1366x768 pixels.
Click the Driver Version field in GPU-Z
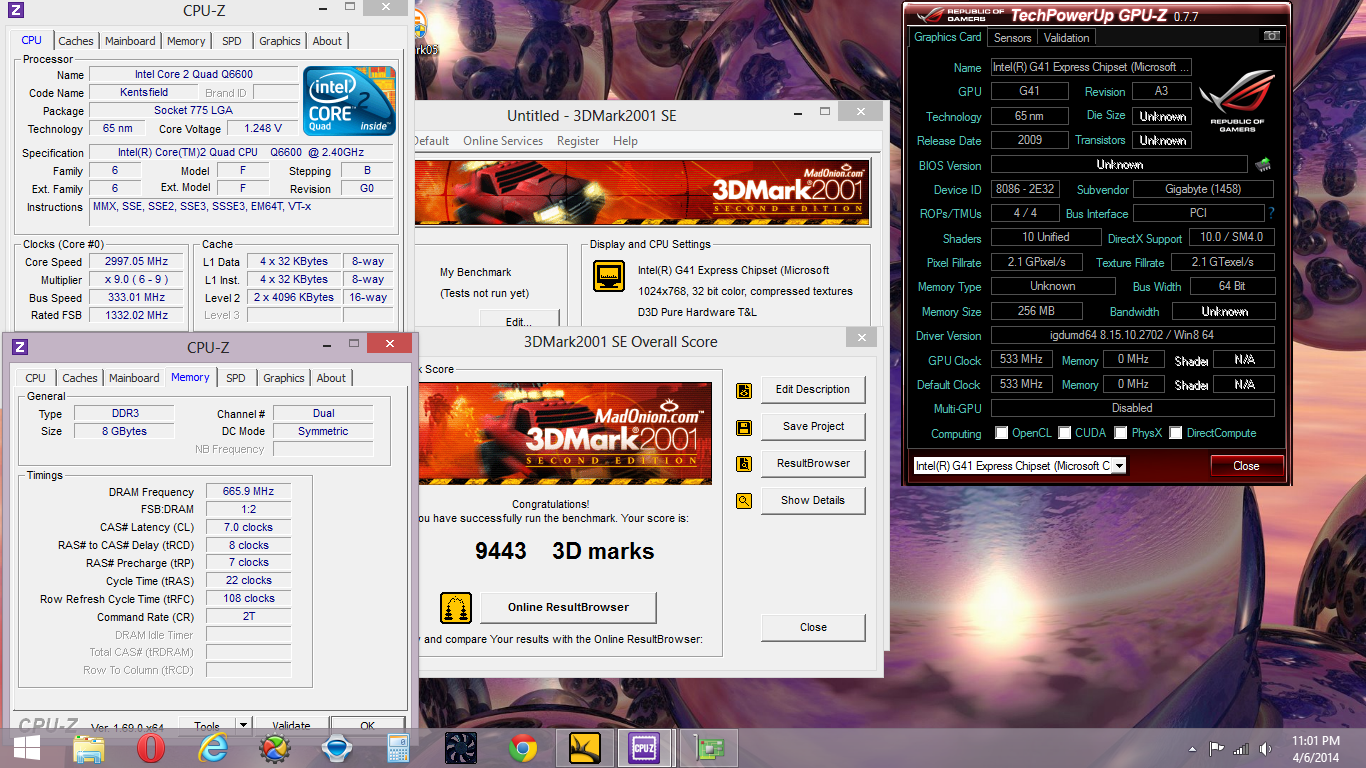point(1132,336)
